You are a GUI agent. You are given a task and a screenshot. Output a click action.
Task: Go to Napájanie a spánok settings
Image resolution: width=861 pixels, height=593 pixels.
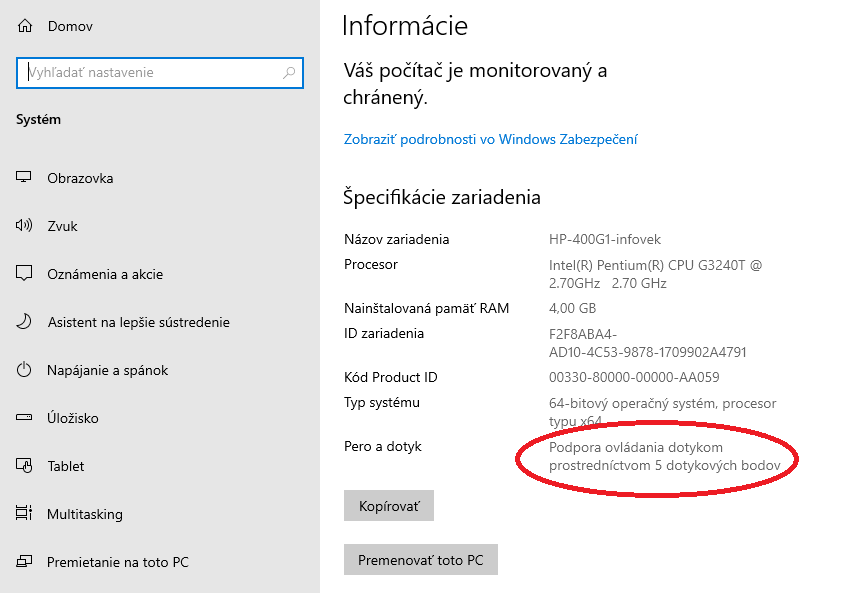pyautogui.click(x=107, y=370)
